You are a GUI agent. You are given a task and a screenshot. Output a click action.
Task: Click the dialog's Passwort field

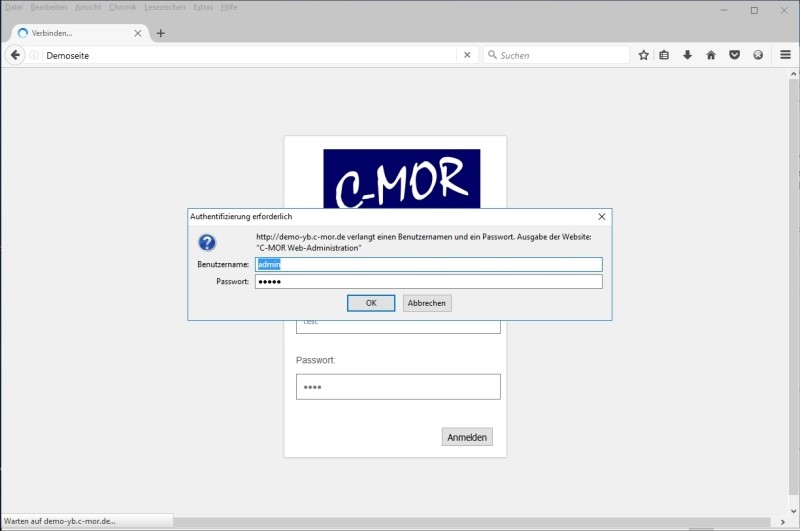[428, 282]
